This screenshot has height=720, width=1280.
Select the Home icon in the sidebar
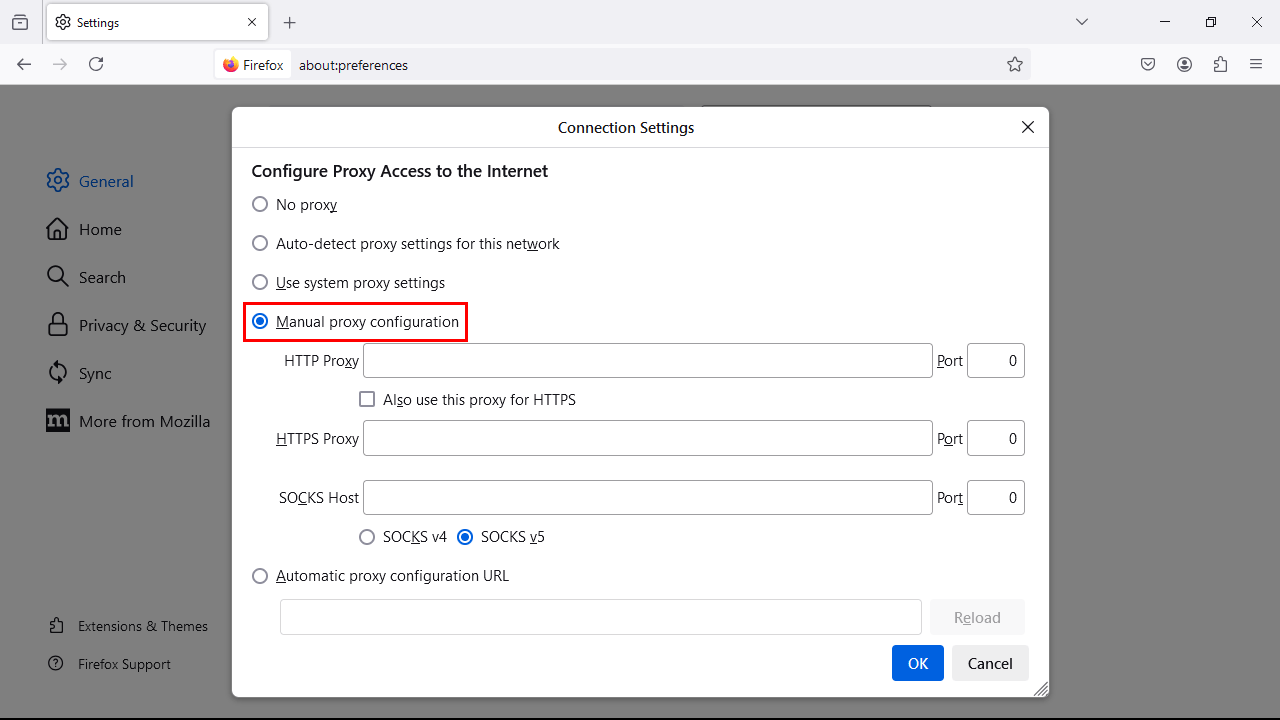tap(58, 229)
